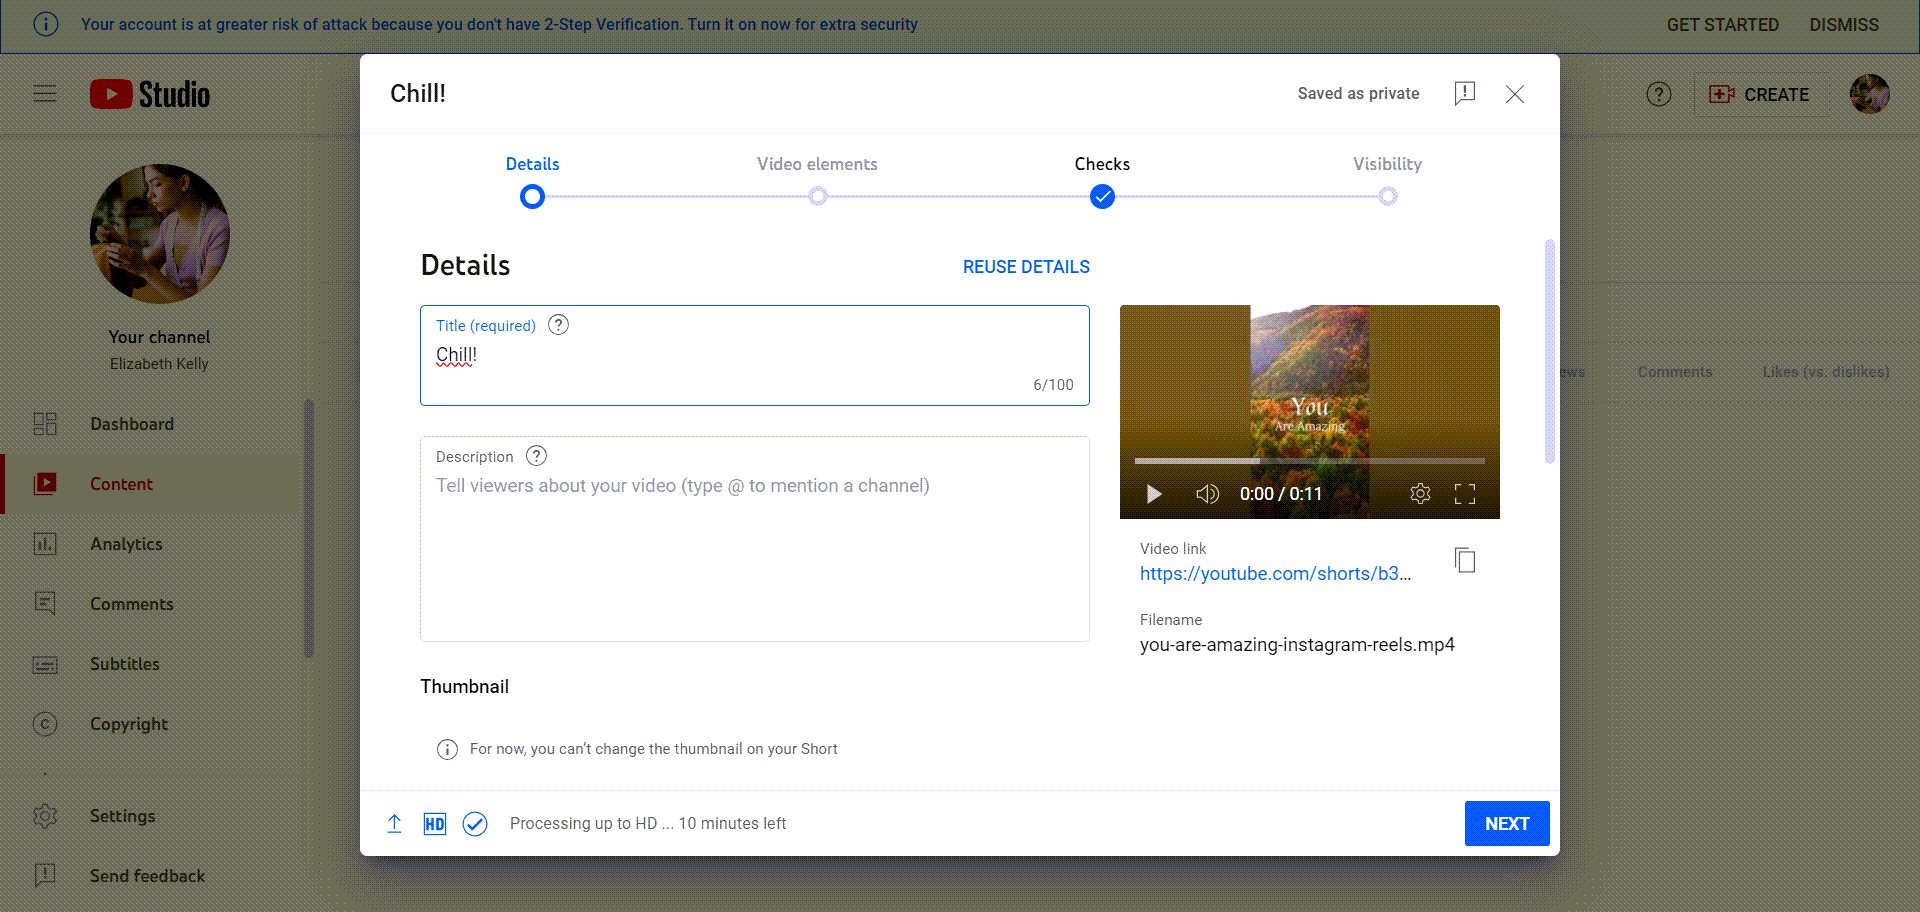Click the NEXT button
This screenshot has width=1920, height=912.
point(1507,823)
